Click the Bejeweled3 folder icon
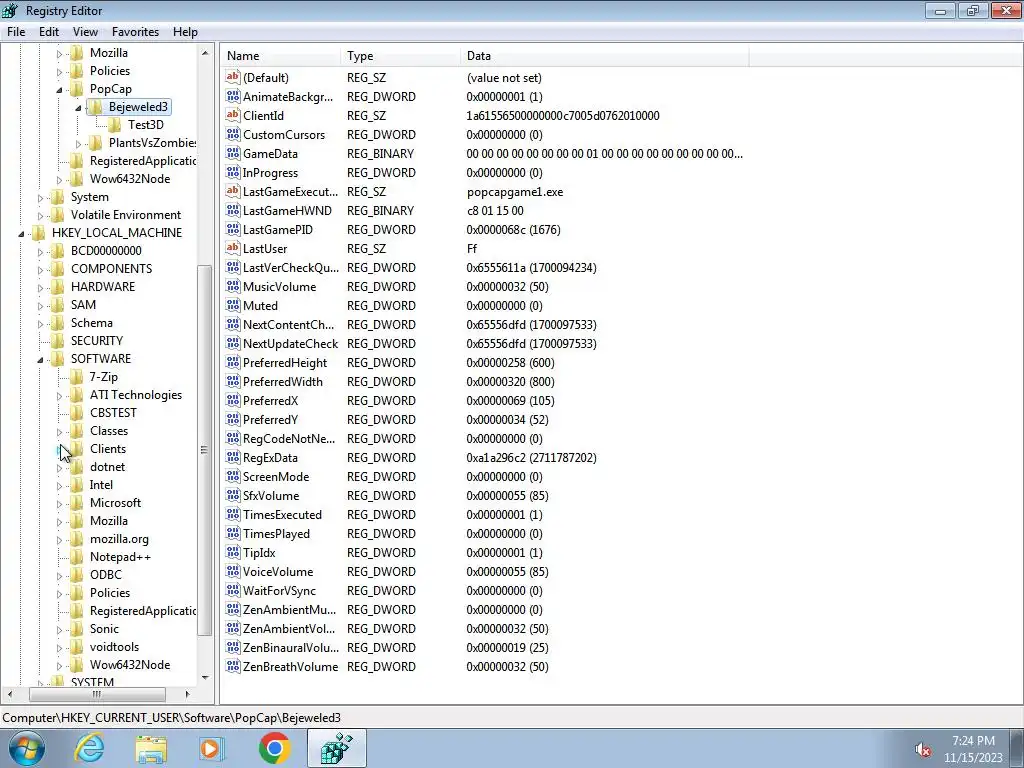The width and height of the screenshot is (1024, 768). 95,106
